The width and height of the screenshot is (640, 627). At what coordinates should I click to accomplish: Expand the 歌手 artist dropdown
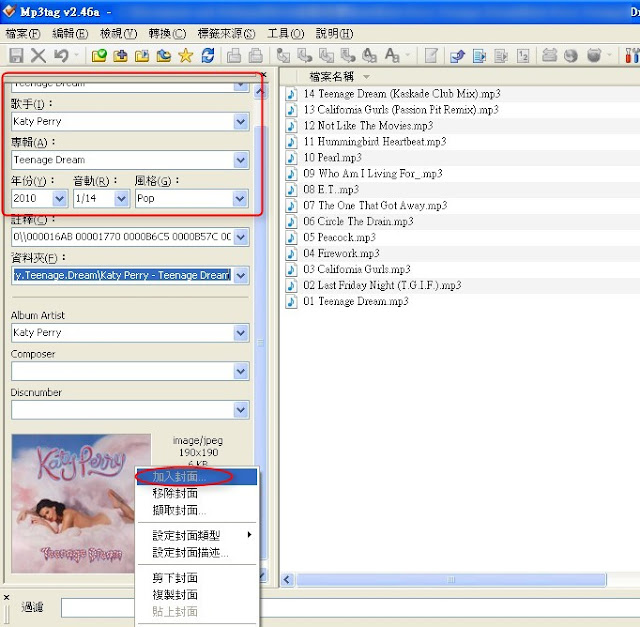[241, 122]
